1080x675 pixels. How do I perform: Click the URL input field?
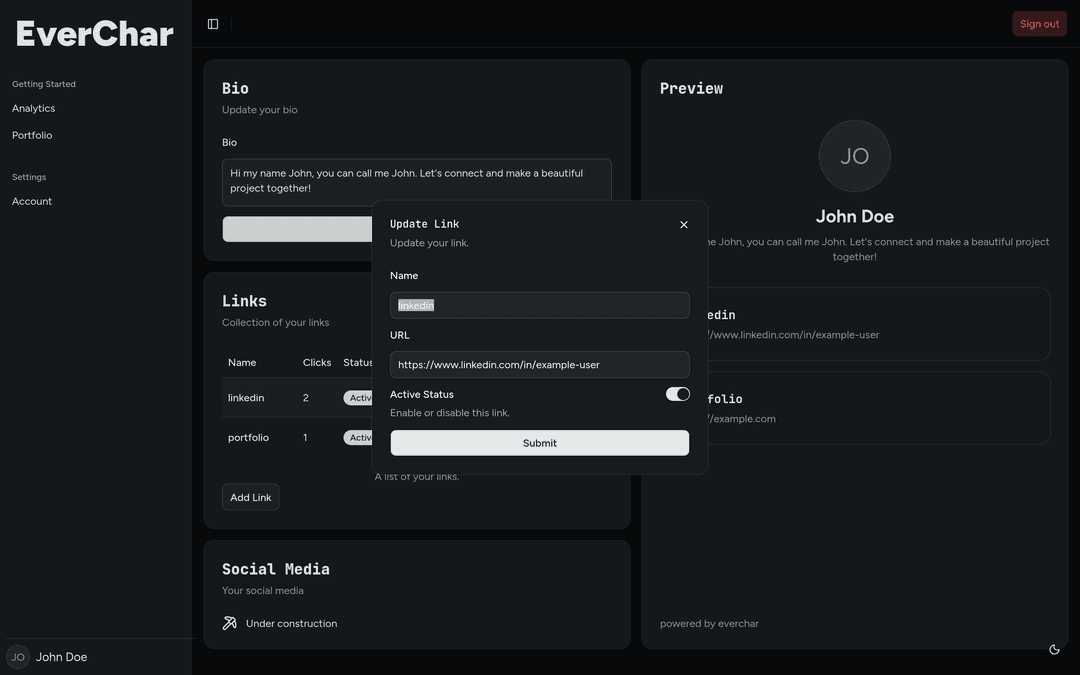click(x=539, y=364)
